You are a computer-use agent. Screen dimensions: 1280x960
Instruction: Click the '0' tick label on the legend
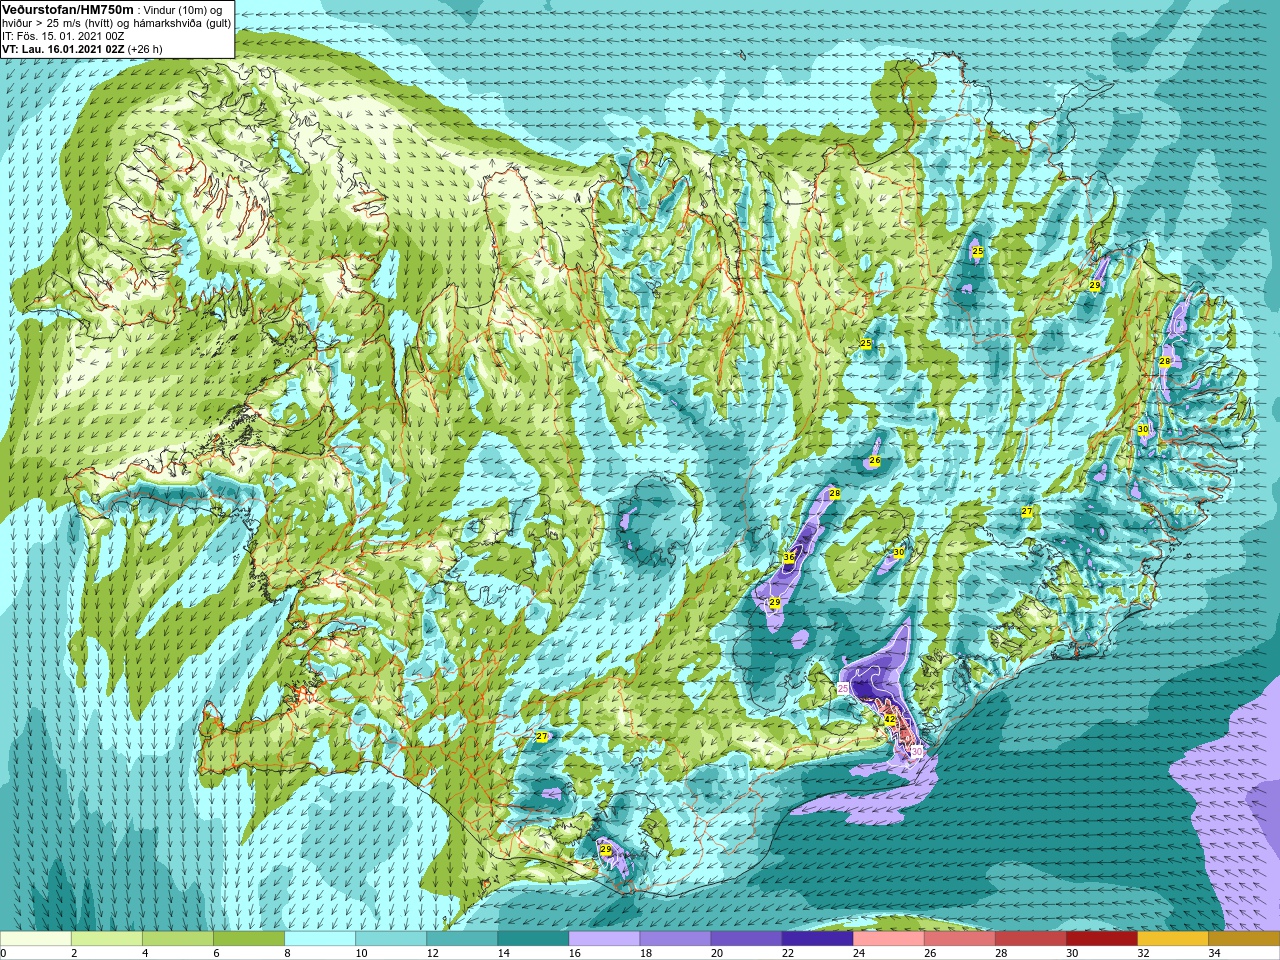point(4,953)
